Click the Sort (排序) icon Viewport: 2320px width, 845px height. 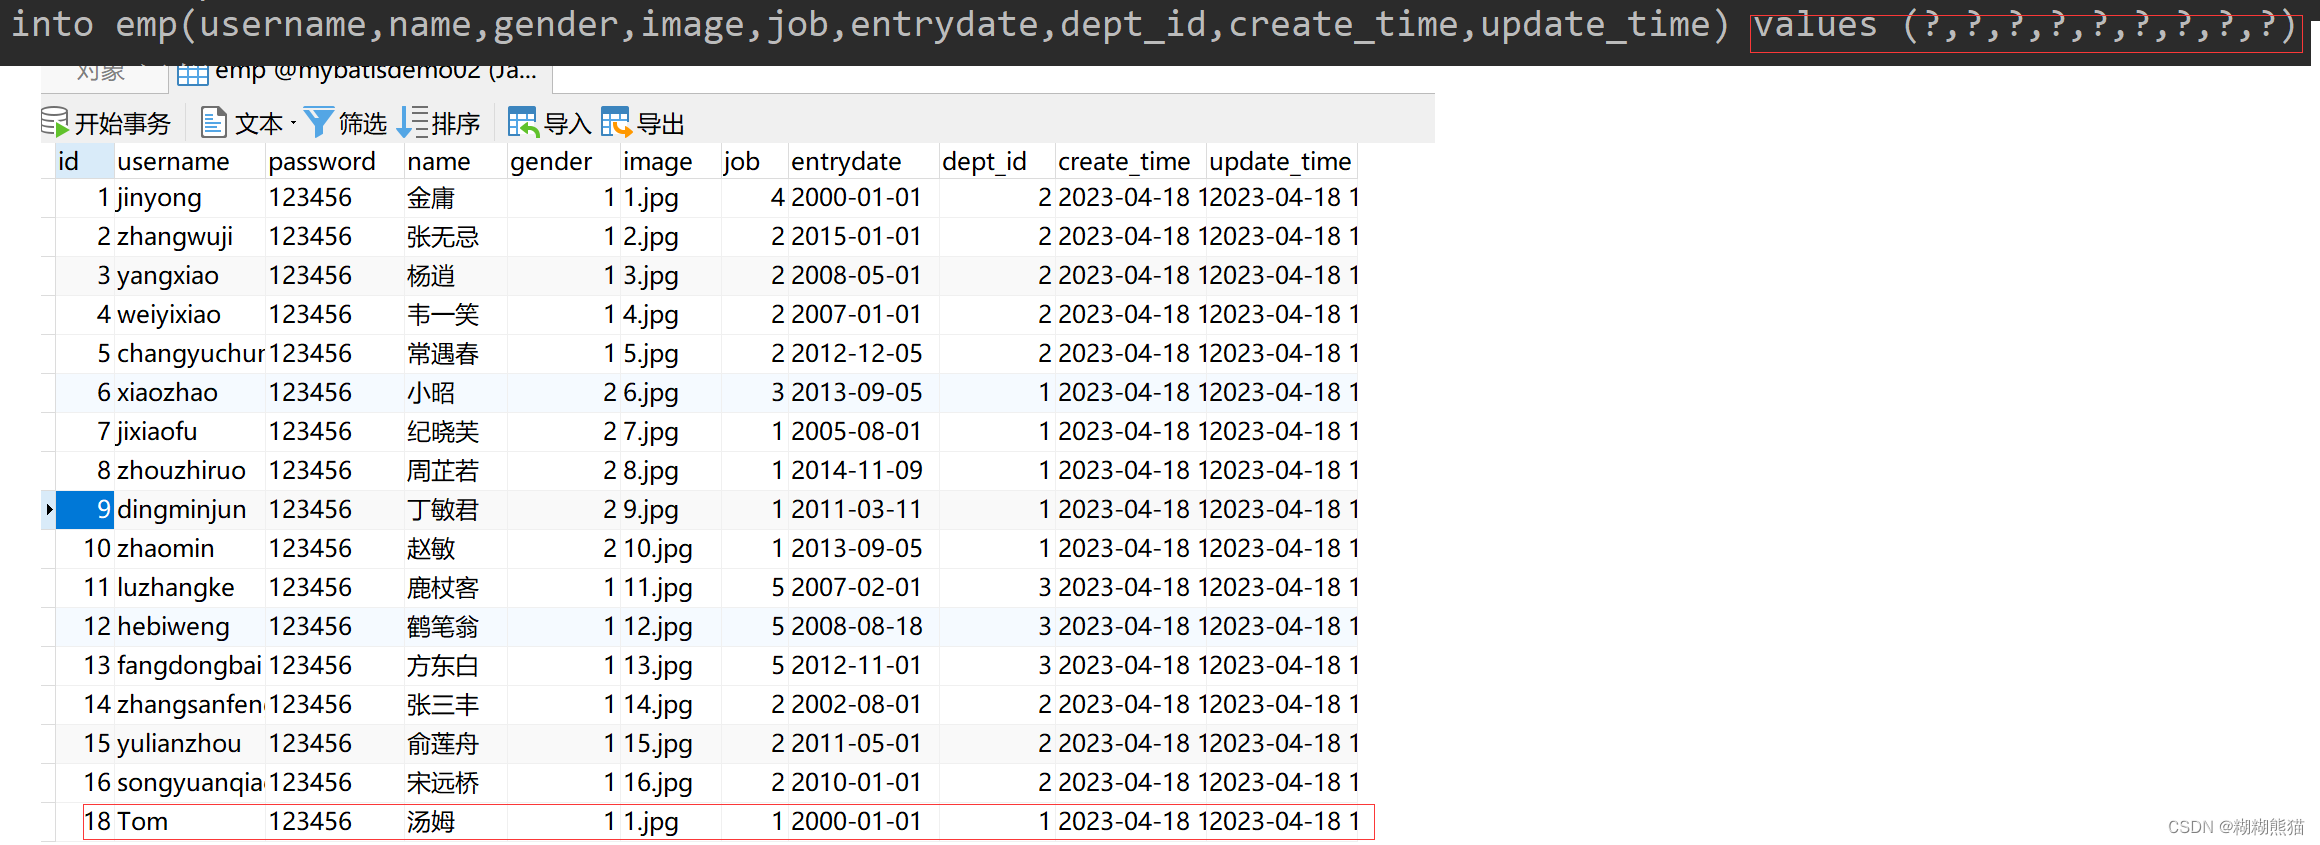[412, 123]
